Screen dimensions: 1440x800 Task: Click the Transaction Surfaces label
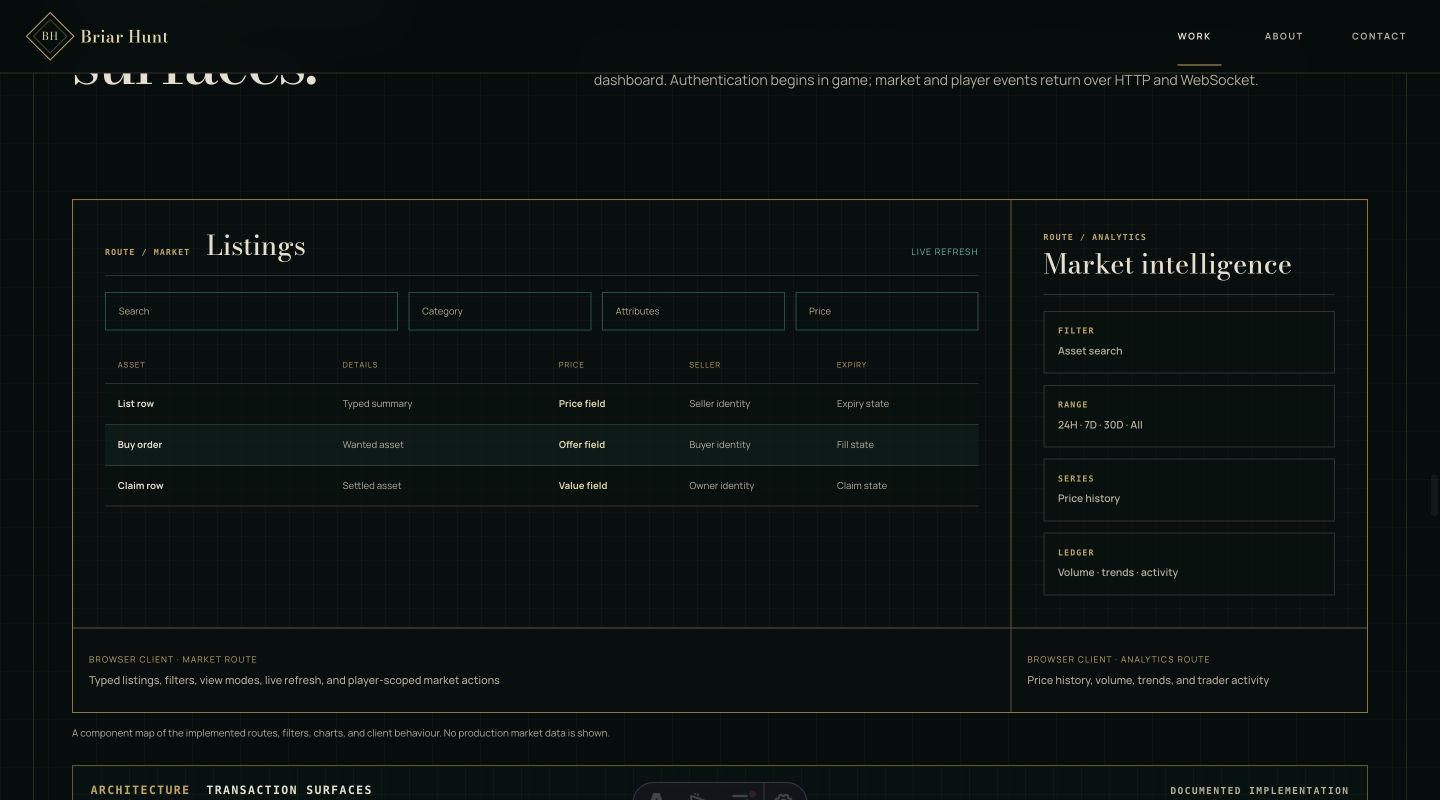click(289, 790)
